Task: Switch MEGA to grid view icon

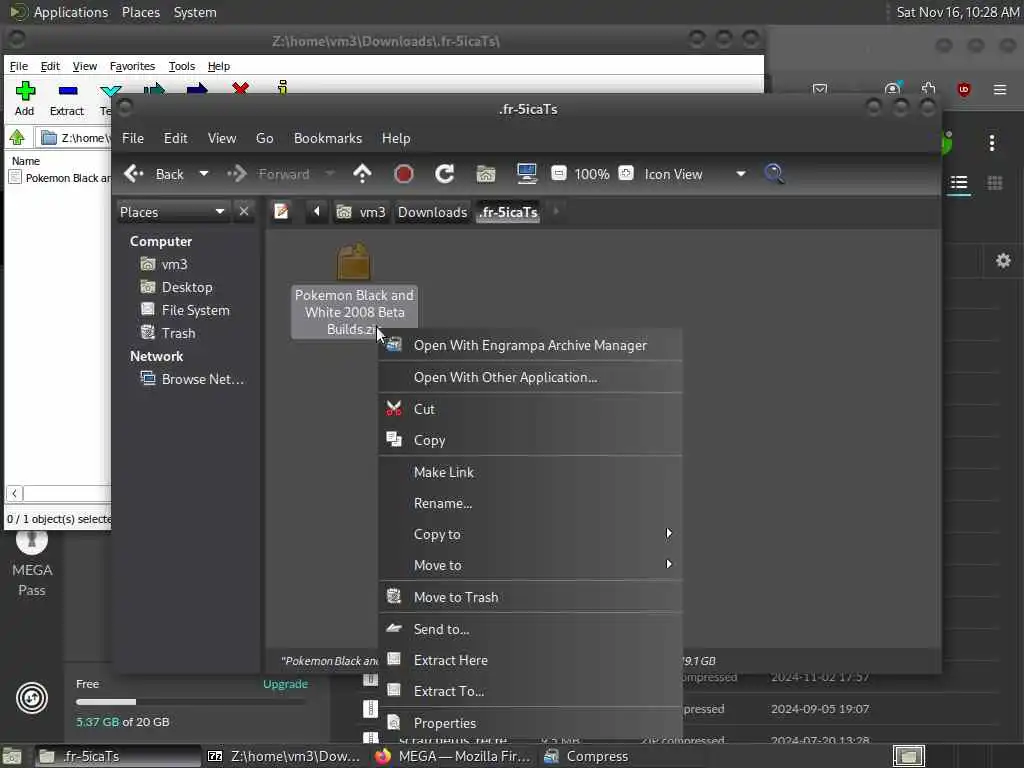Action: 995,183
